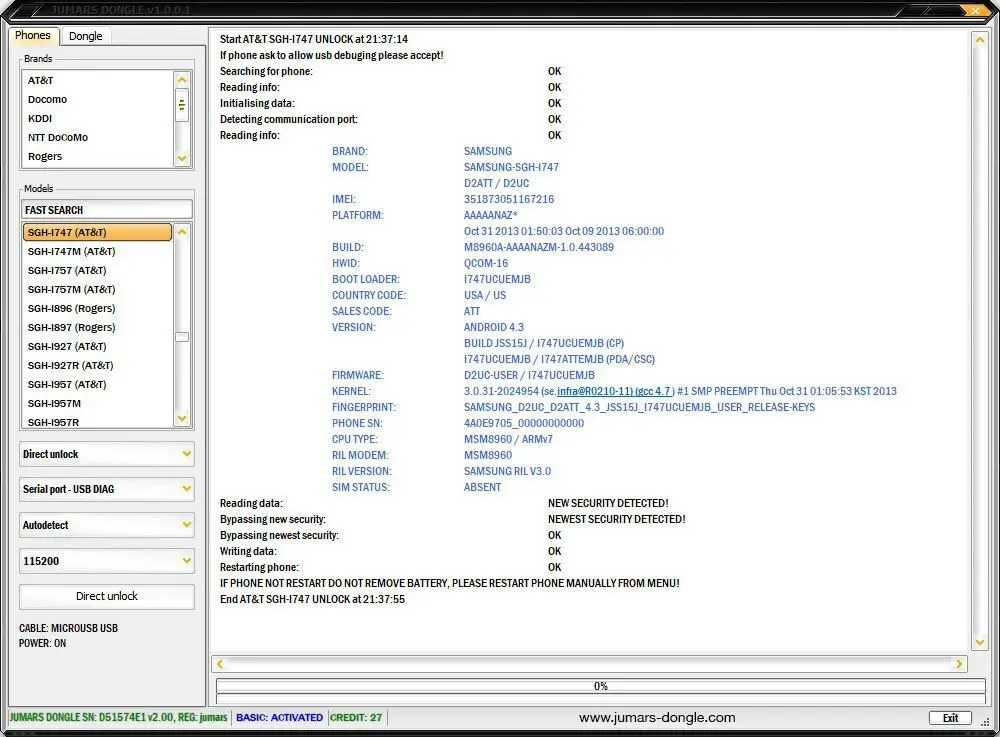Screen dimensions: 1000x737
Task: Click the log panel scroll-down arrow
Action: [980, 643]
